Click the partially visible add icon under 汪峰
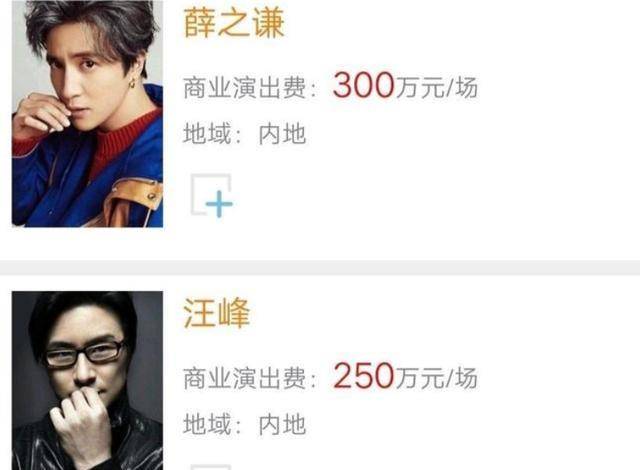 [x=211, y=467]
